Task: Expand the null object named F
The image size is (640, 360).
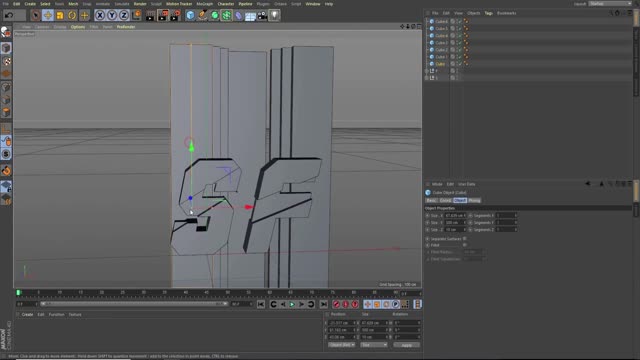Action: click(x=427, y=71)
